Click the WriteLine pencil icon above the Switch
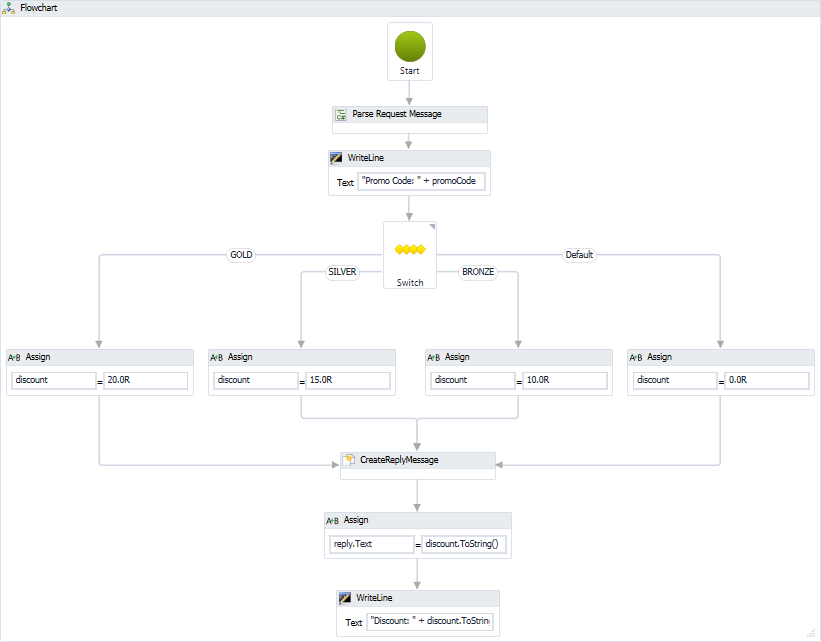 (x=334, y=157)
